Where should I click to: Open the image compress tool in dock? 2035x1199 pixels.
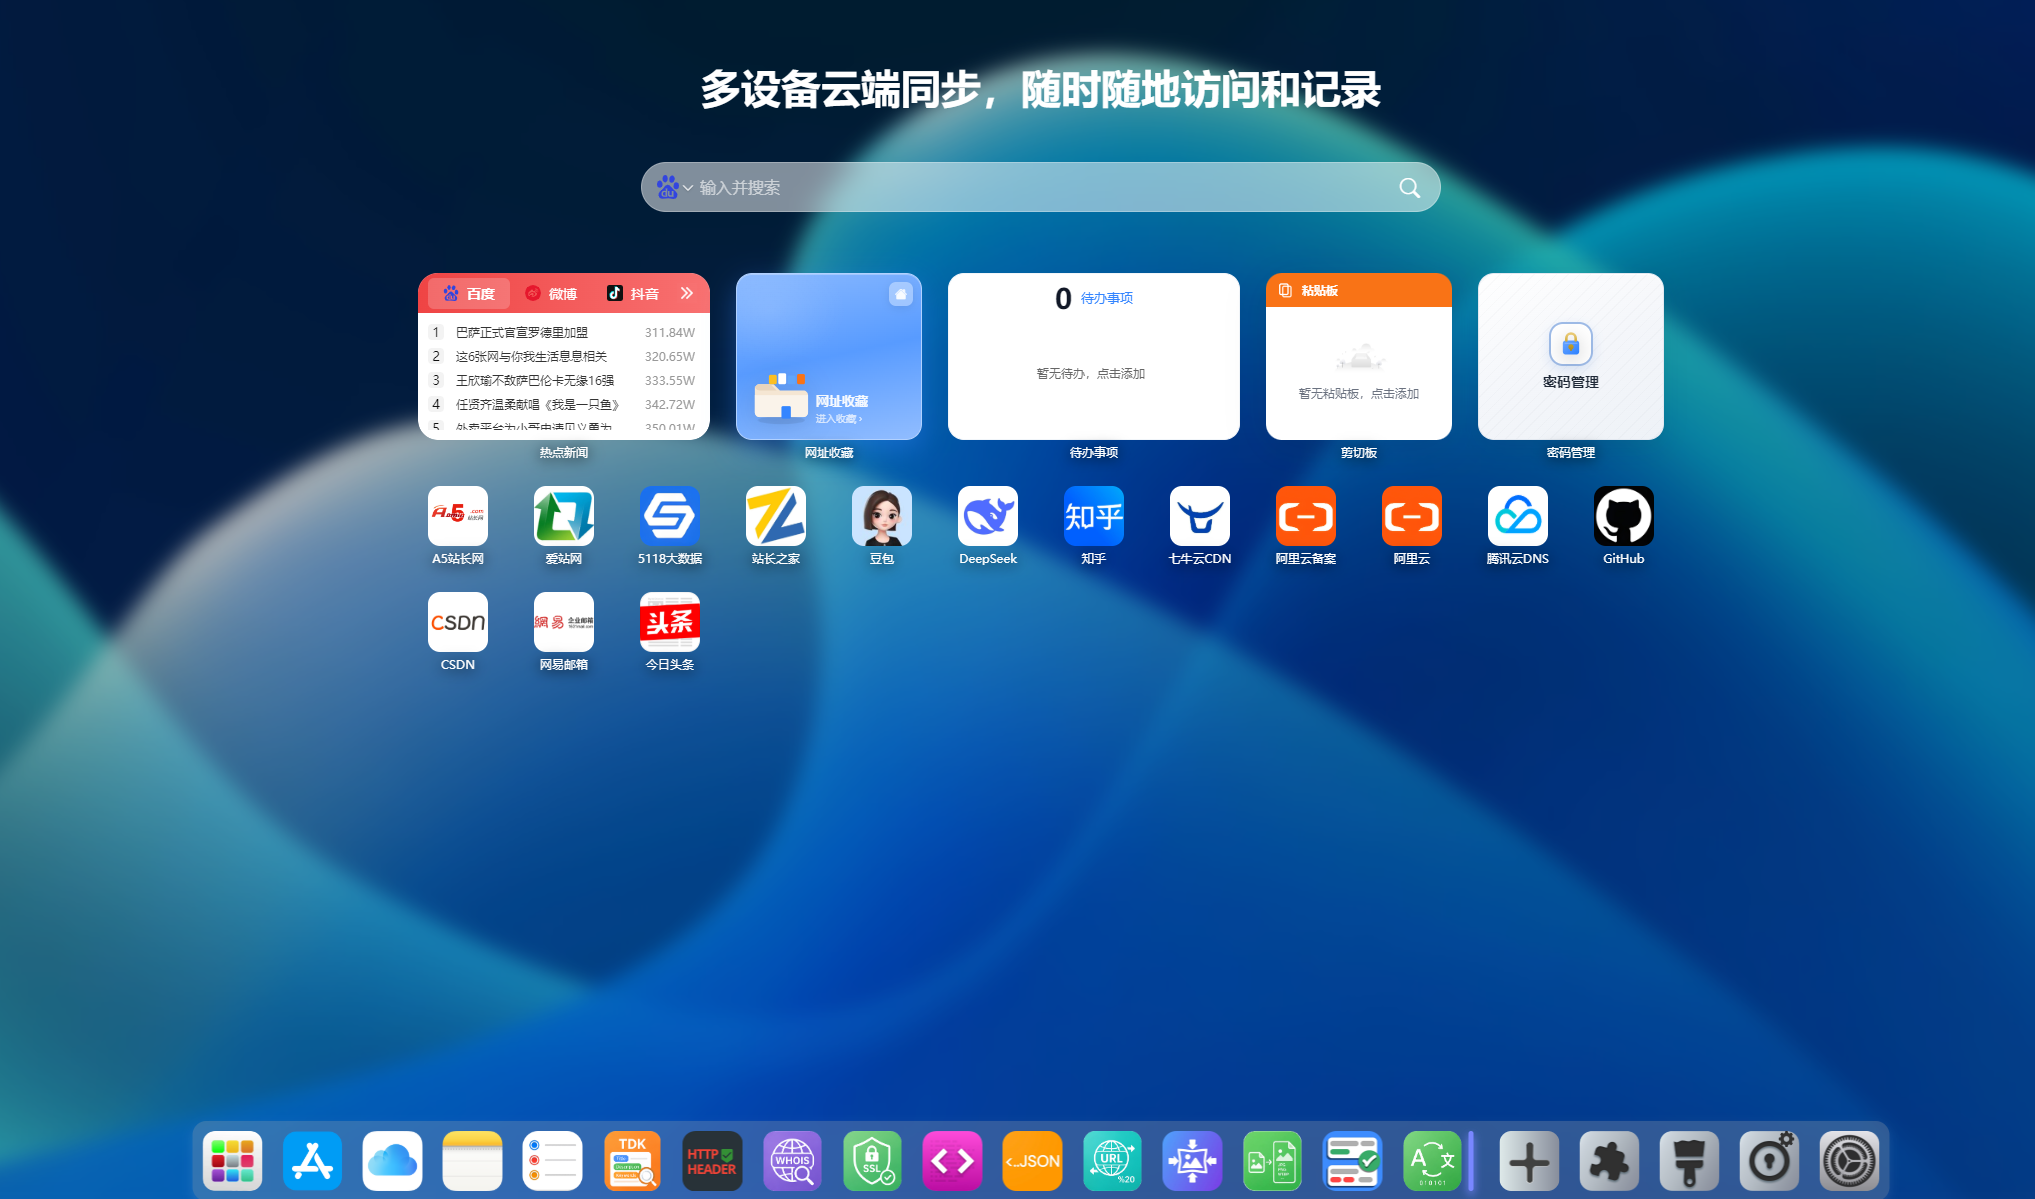[1192, 1161]
